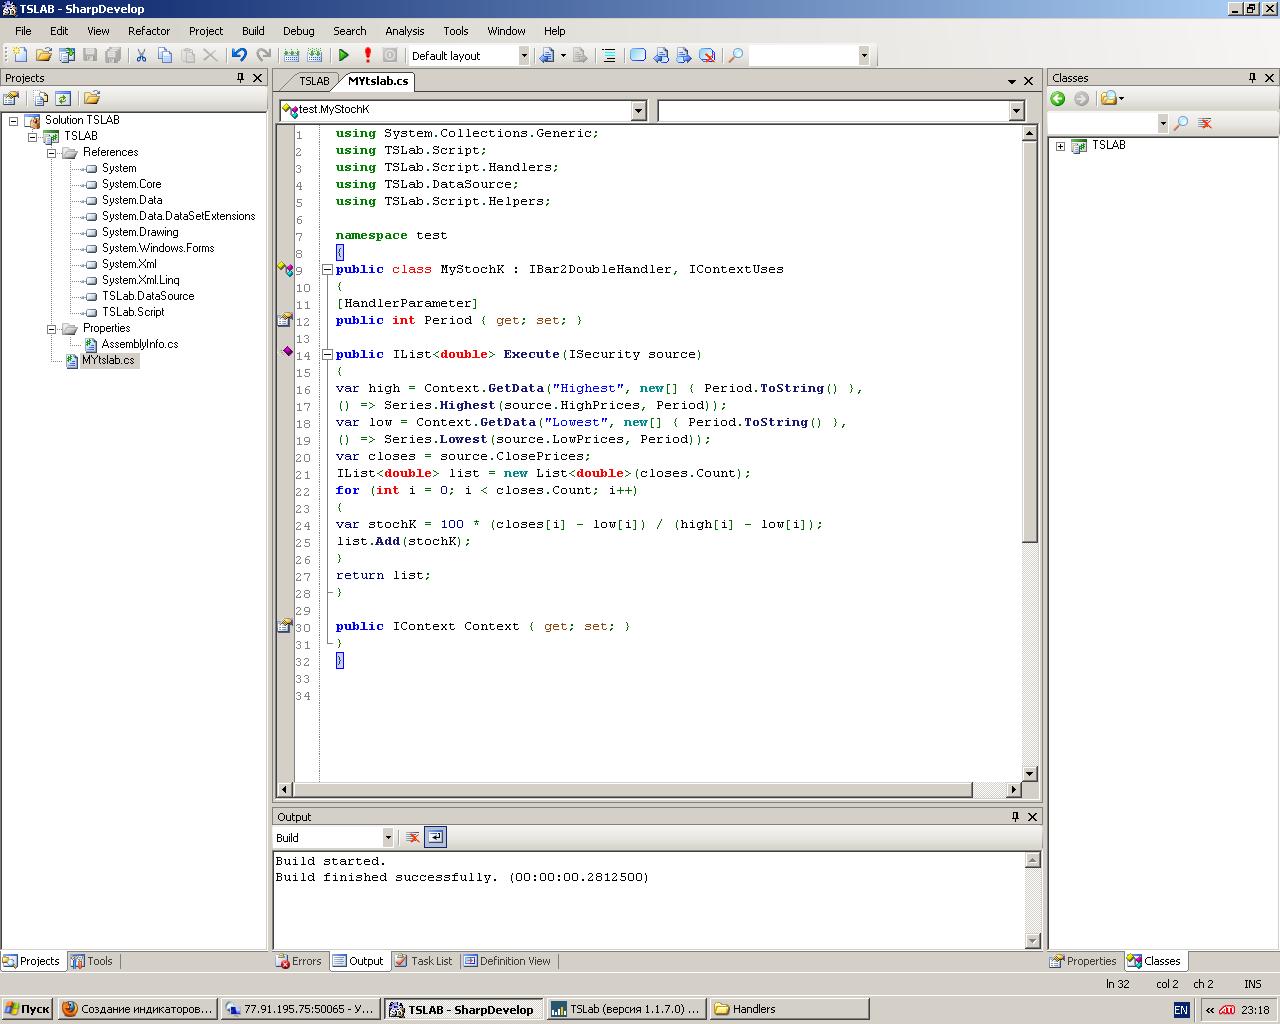1280x1024 pixels.
Task: Open the Refactor menu
Action: pos(149,31)
